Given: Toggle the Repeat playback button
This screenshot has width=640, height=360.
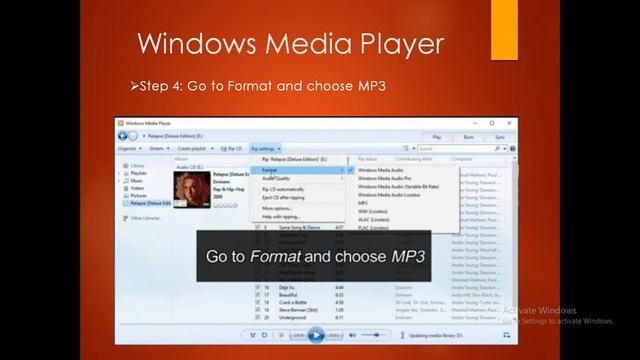Looking at the screenshot, I should (264, 335).
